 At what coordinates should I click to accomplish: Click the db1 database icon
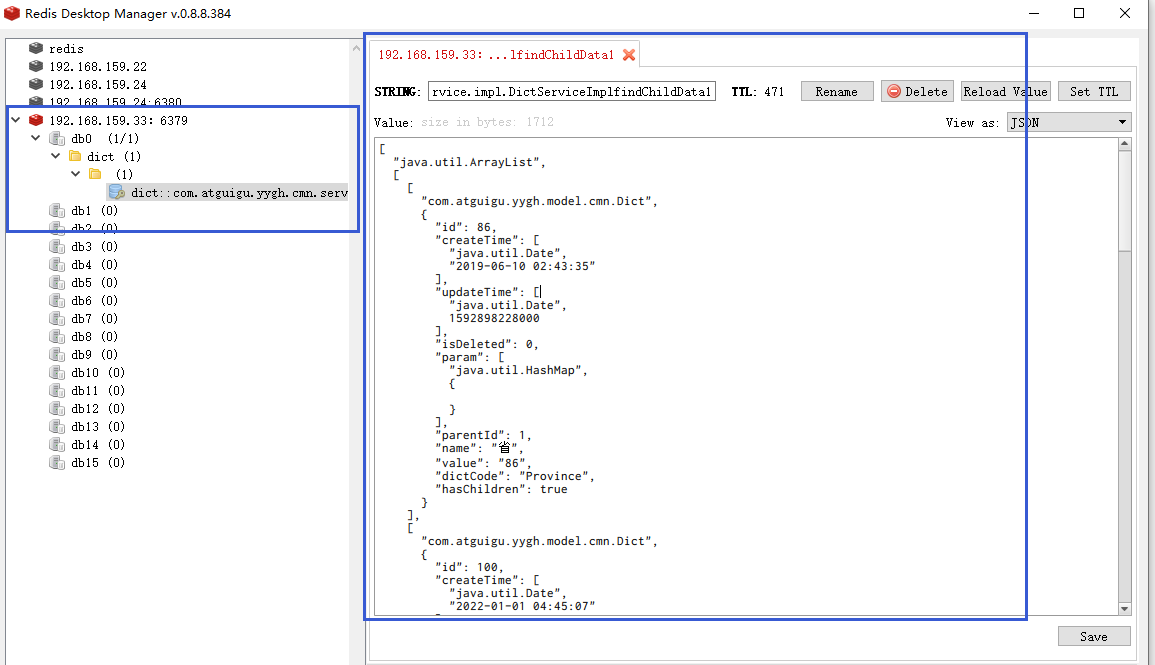click(57, 211)
